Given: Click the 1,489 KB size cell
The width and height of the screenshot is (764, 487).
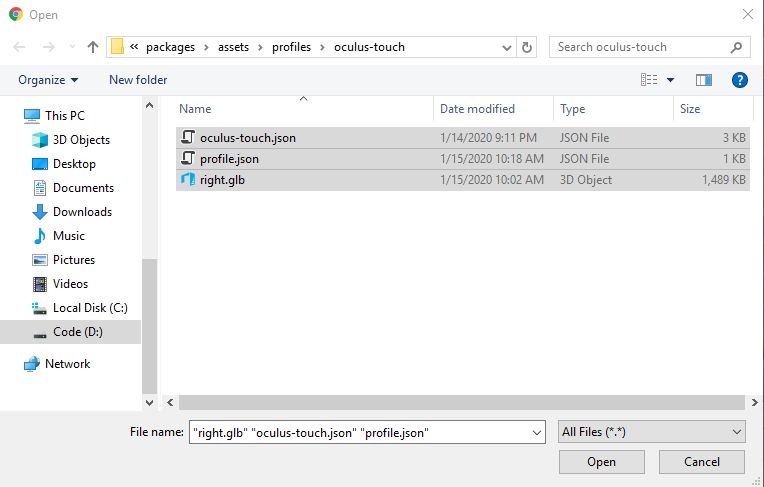Looking at the screenshot, I should pyautogui.click(x=724, y=180).
